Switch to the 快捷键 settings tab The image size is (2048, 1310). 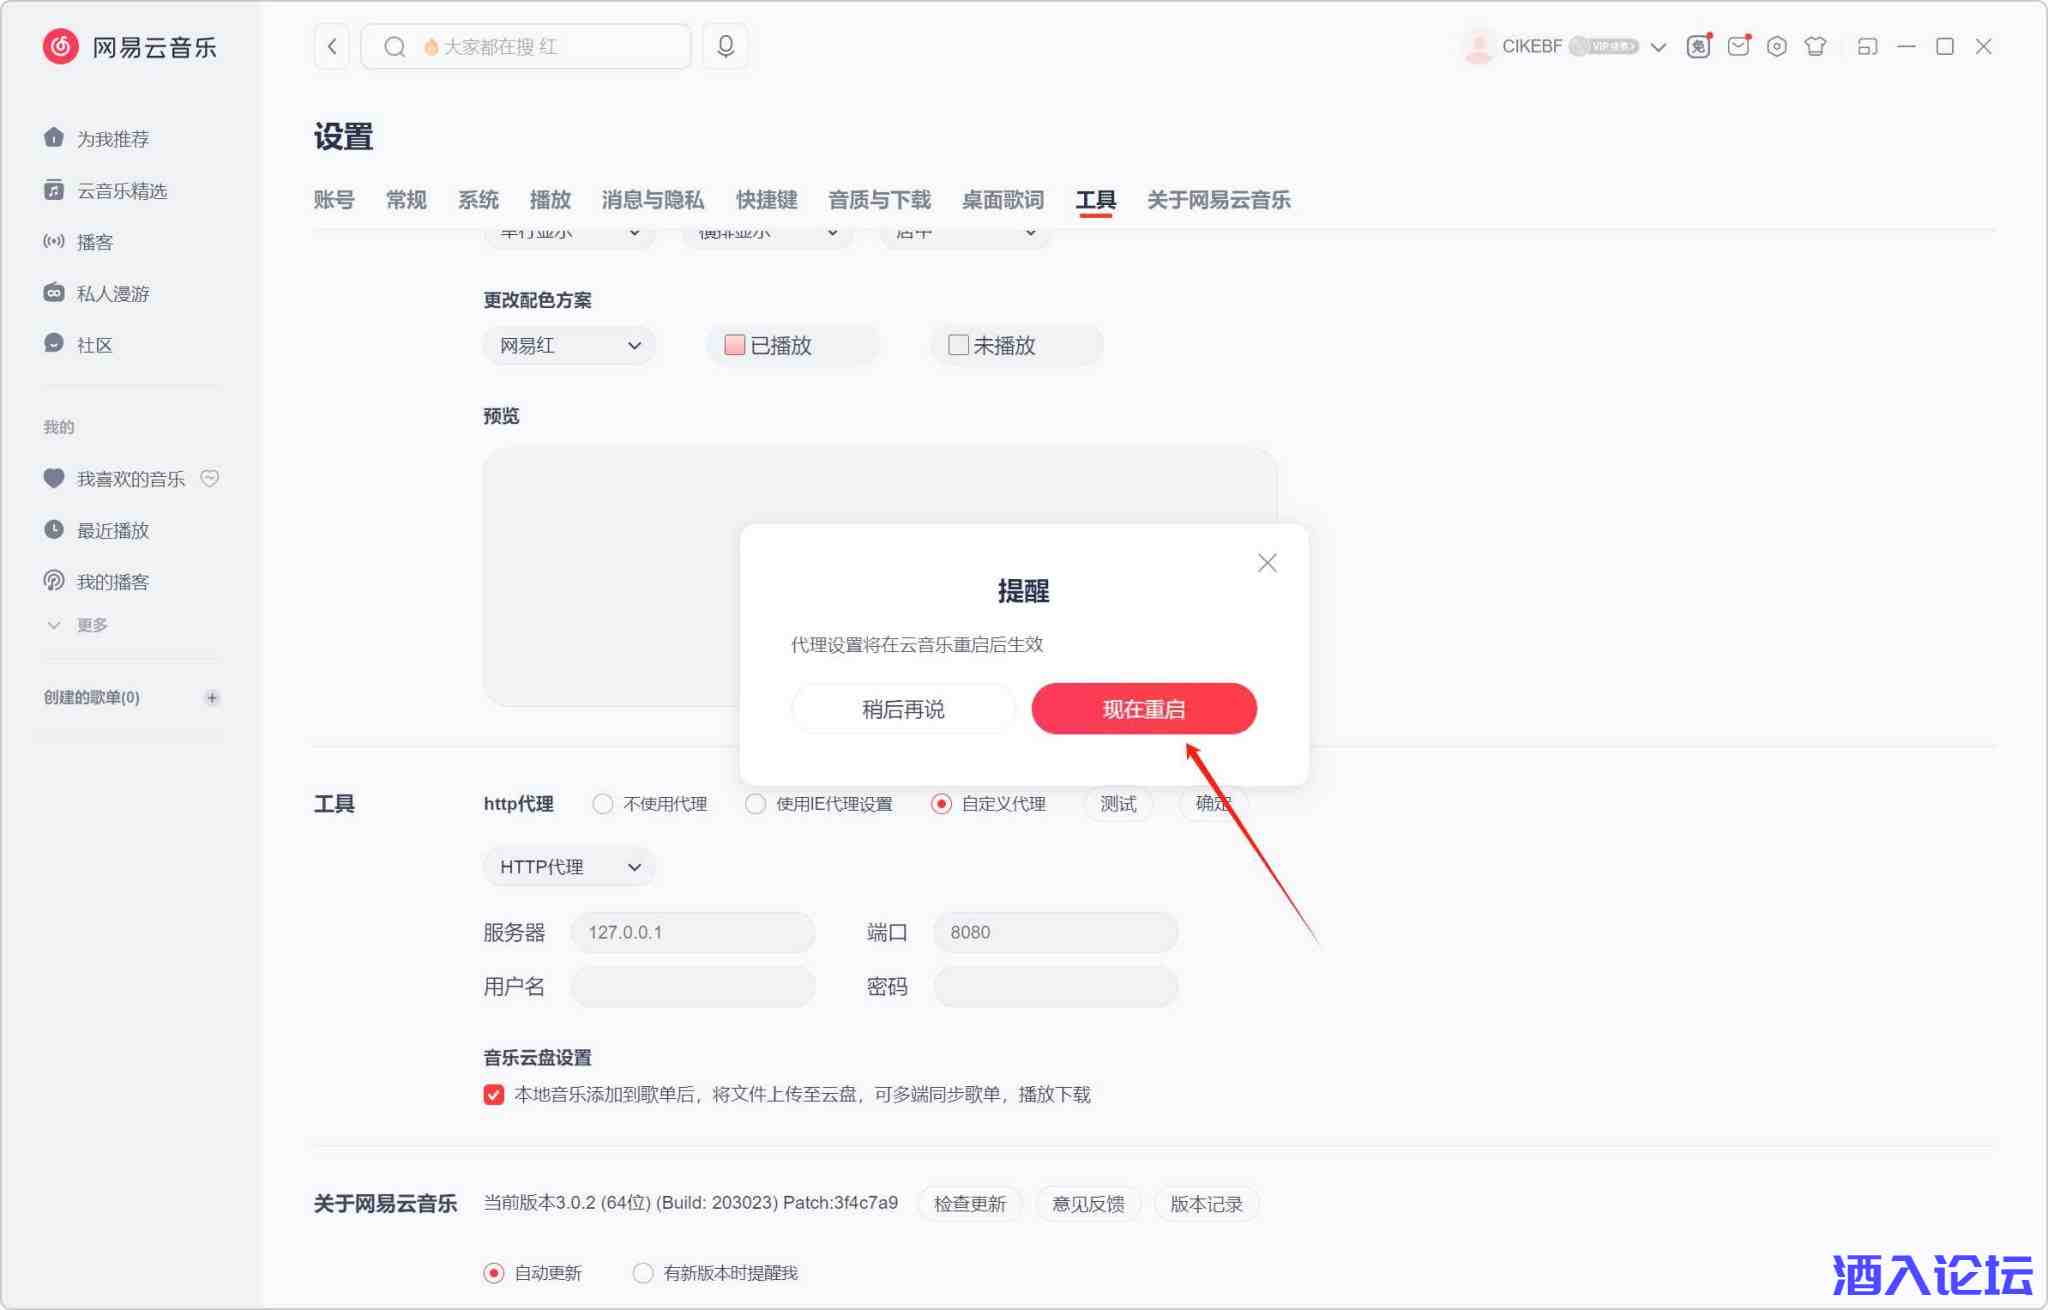(x=766, y=200)
